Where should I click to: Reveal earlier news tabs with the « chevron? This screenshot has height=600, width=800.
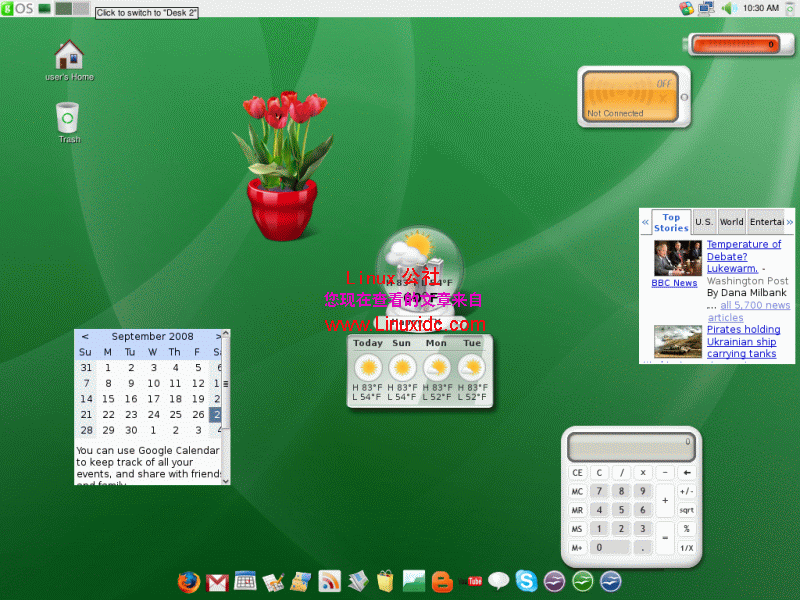pyautogui.click(x=645, y=221)
